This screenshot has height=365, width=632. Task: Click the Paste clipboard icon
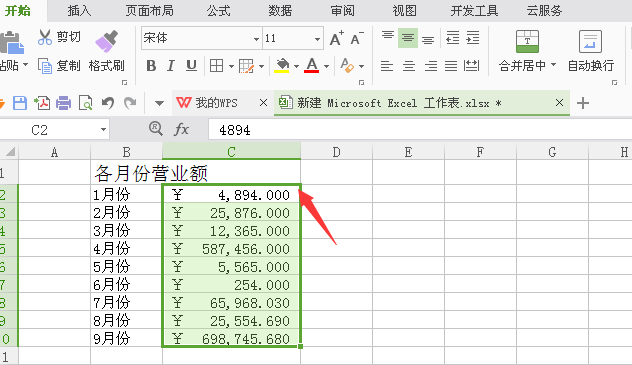11,42
